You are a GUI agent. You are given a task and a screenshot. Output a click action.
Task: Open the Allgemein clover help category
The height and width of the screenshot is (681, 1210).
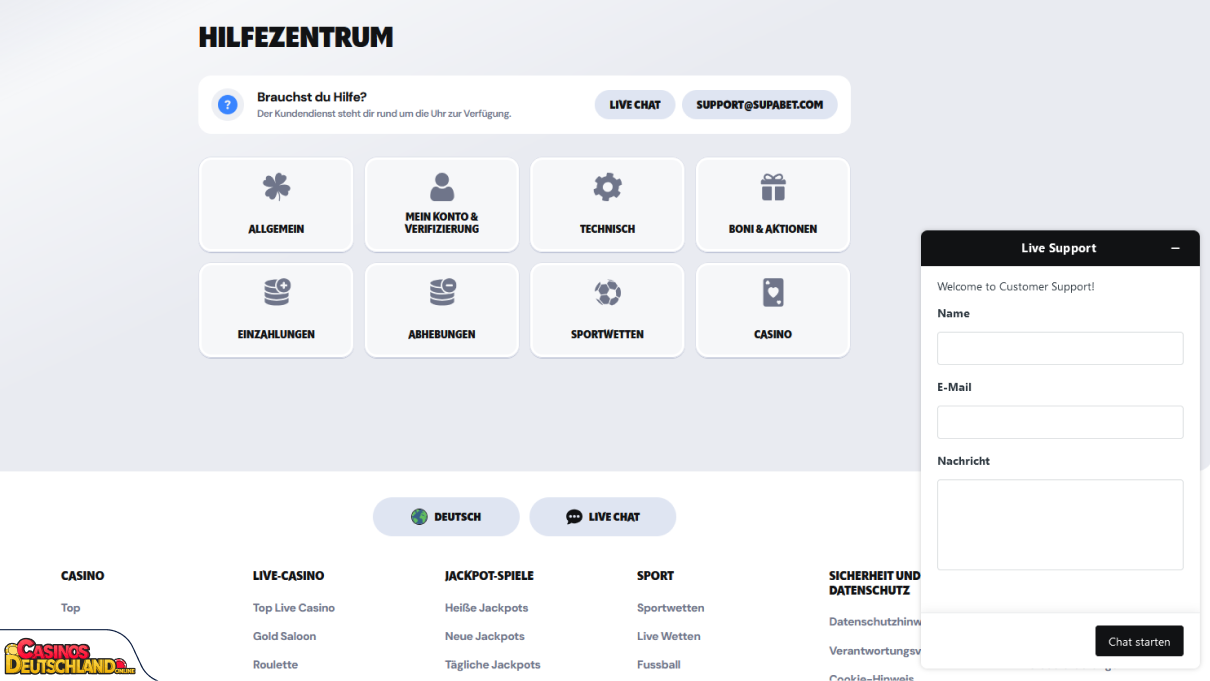276,204
